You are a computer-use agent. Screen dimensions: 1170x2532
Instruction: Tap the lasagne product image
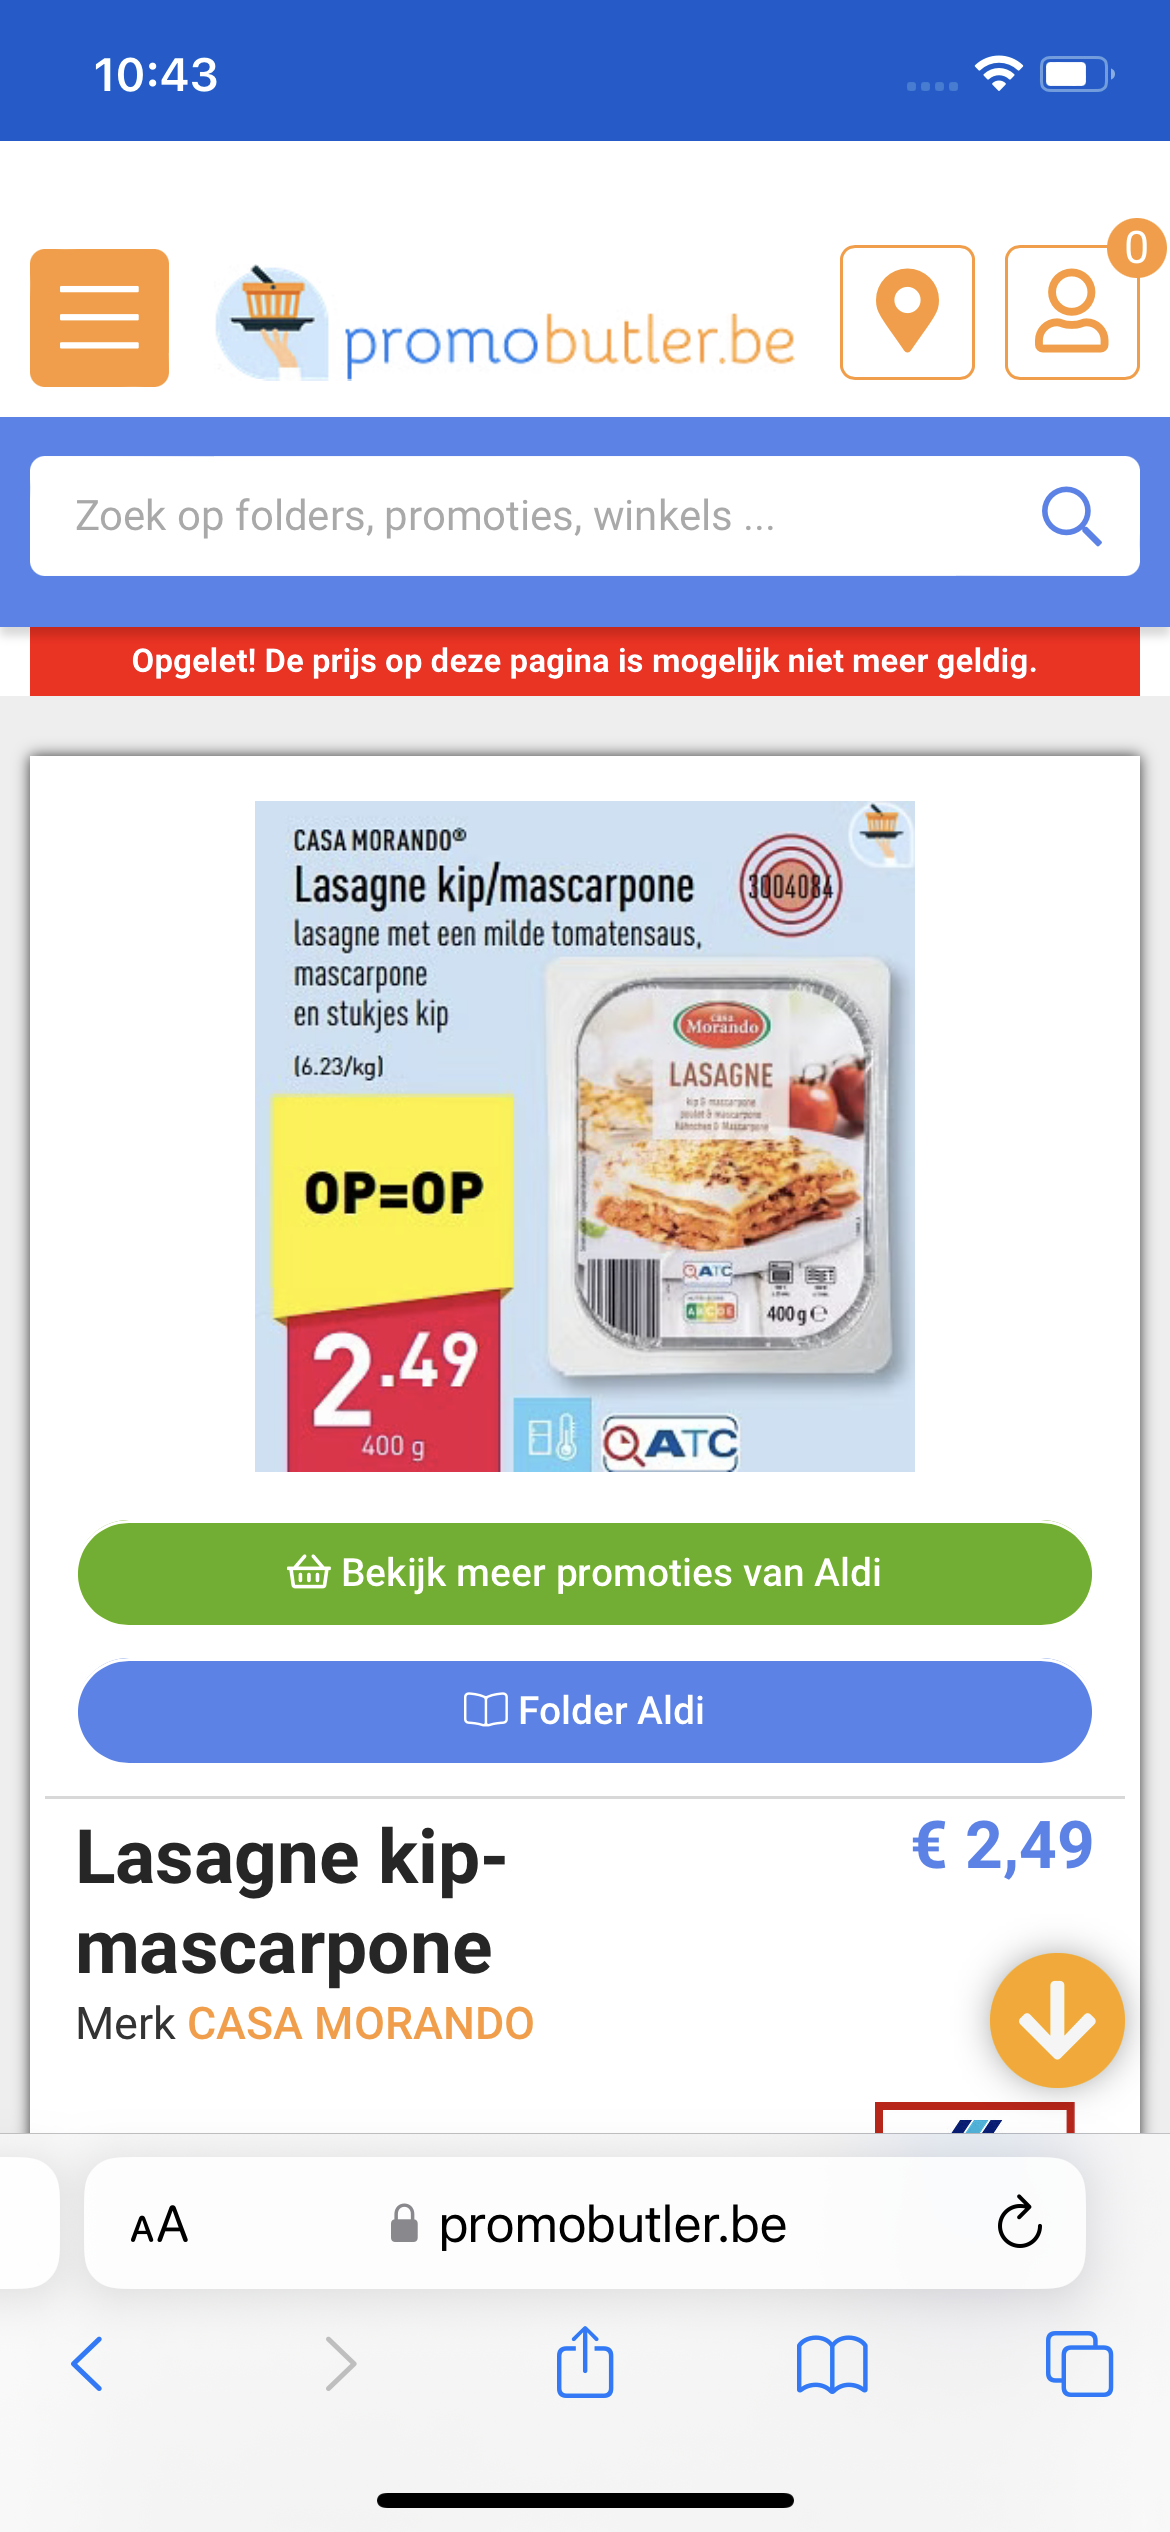click(x=585, y=1136)
